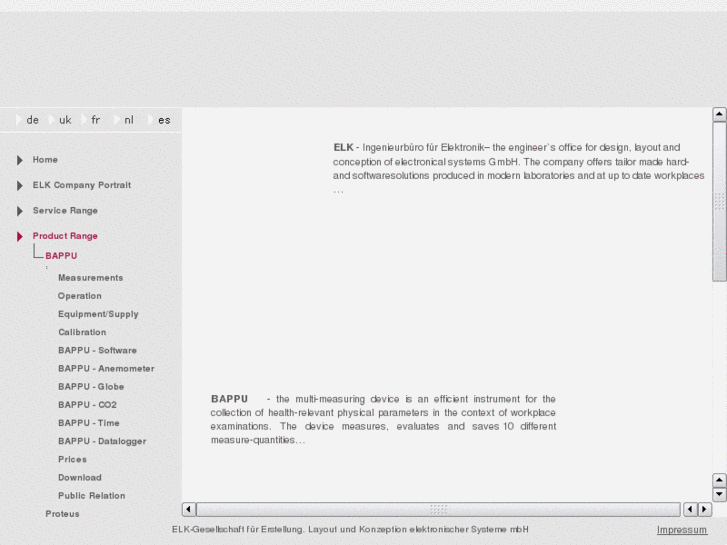Open the Measurements subpage
The height and width of the screenshot is (545, 727).
90,278
